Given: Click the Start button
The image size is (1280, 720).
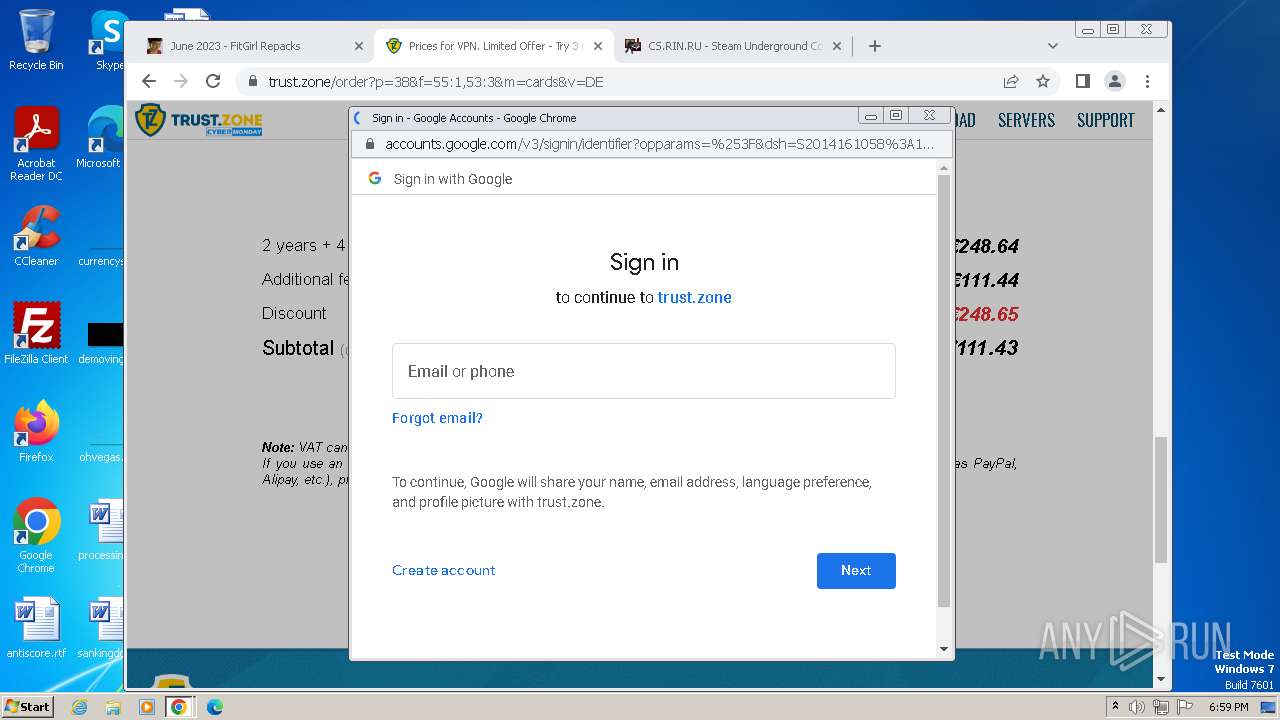Looking at the screenshot, I should point(27,707).
